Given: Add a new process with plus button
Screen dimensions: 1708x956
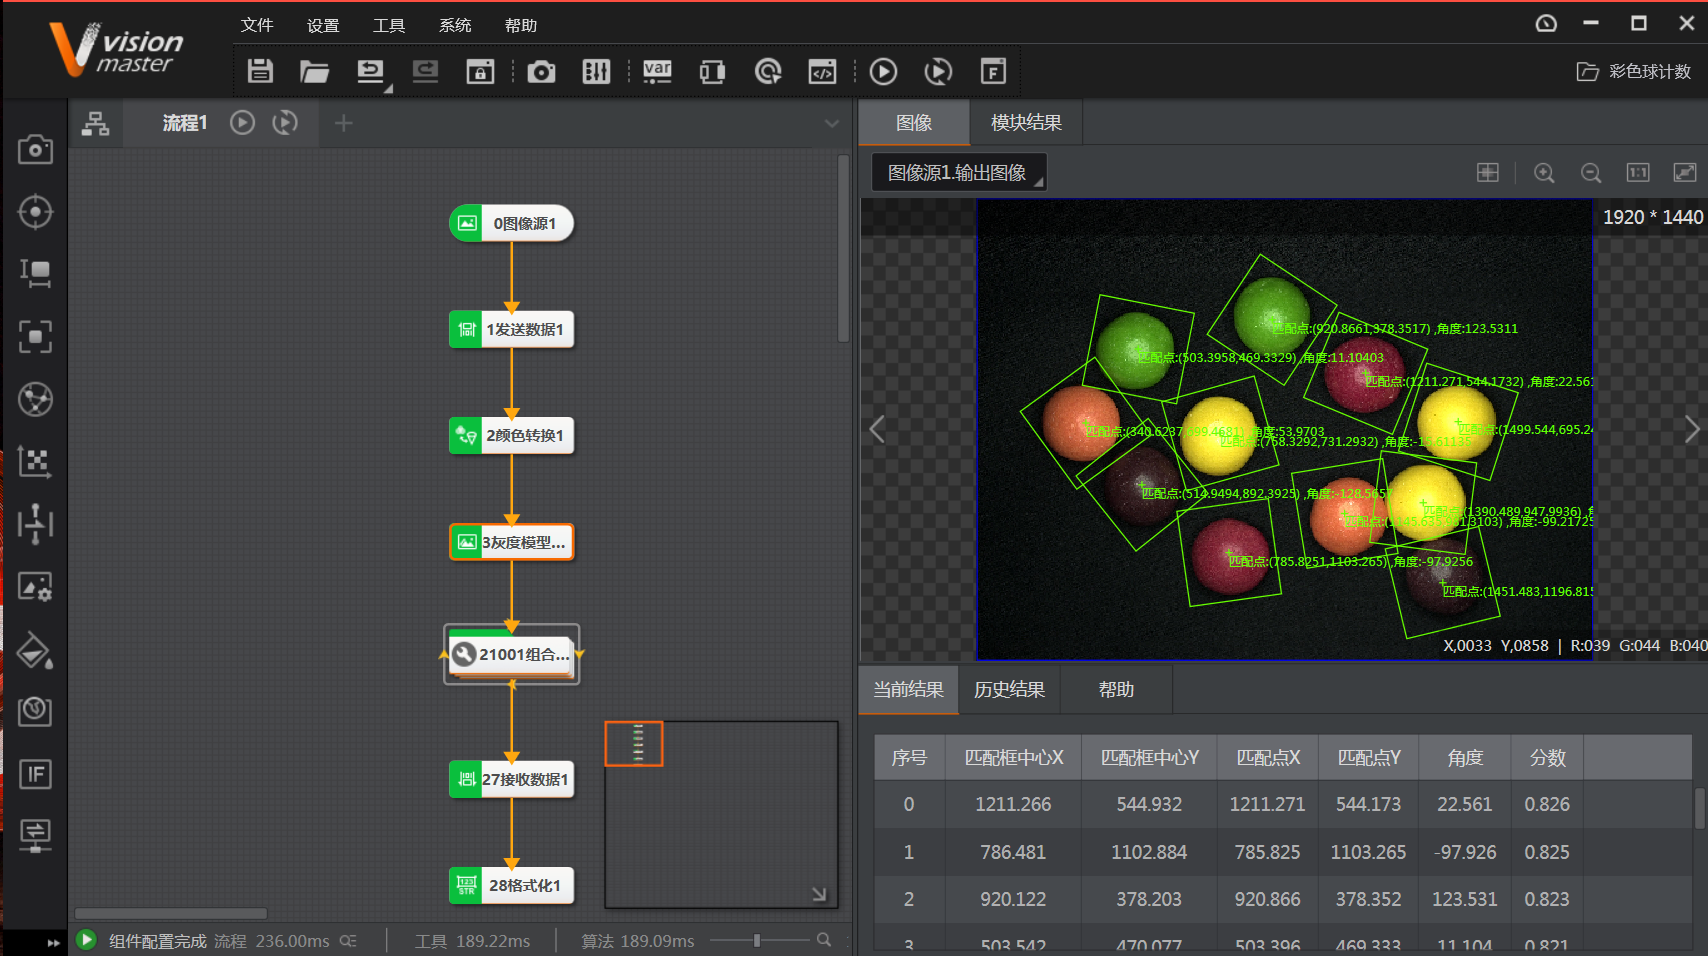Looking at the screenshot, I should 343,123.
